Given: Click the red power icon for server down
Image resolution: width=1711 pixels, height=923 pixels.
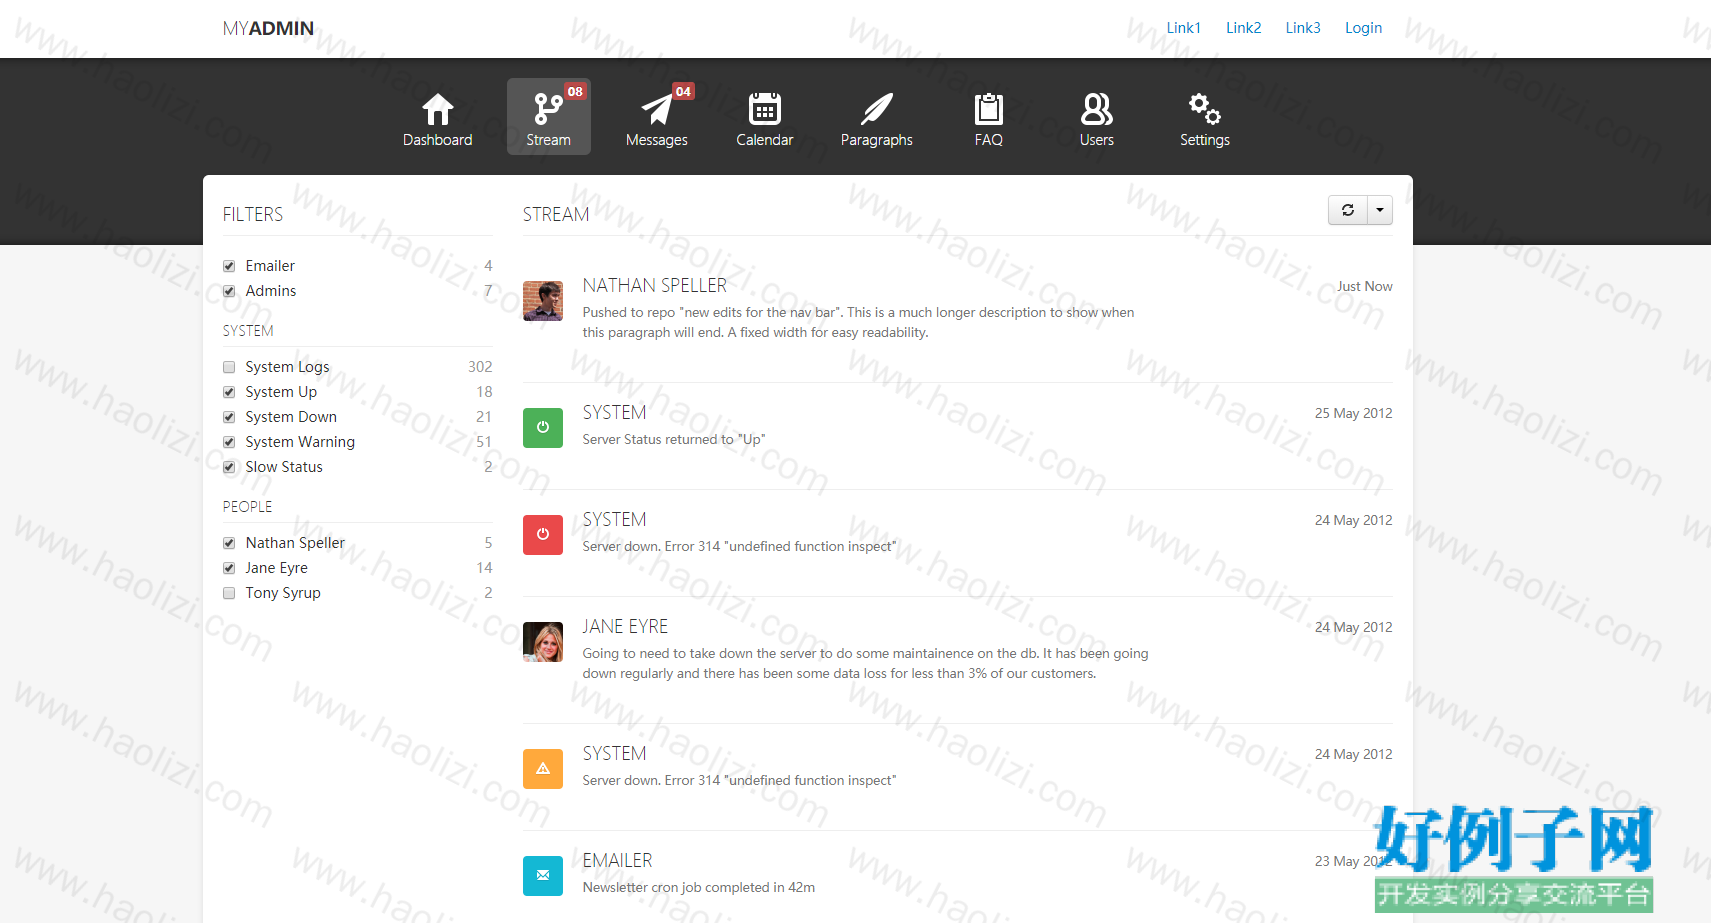Looking at the screenshot, I should (543, 535).
